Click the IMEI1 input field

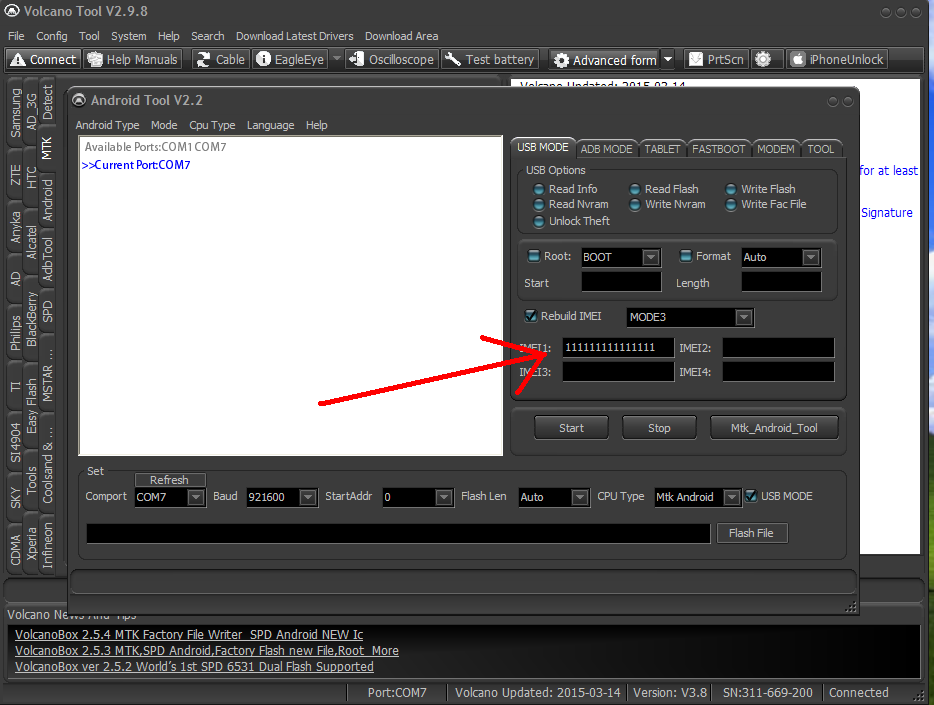pos(618,348)
